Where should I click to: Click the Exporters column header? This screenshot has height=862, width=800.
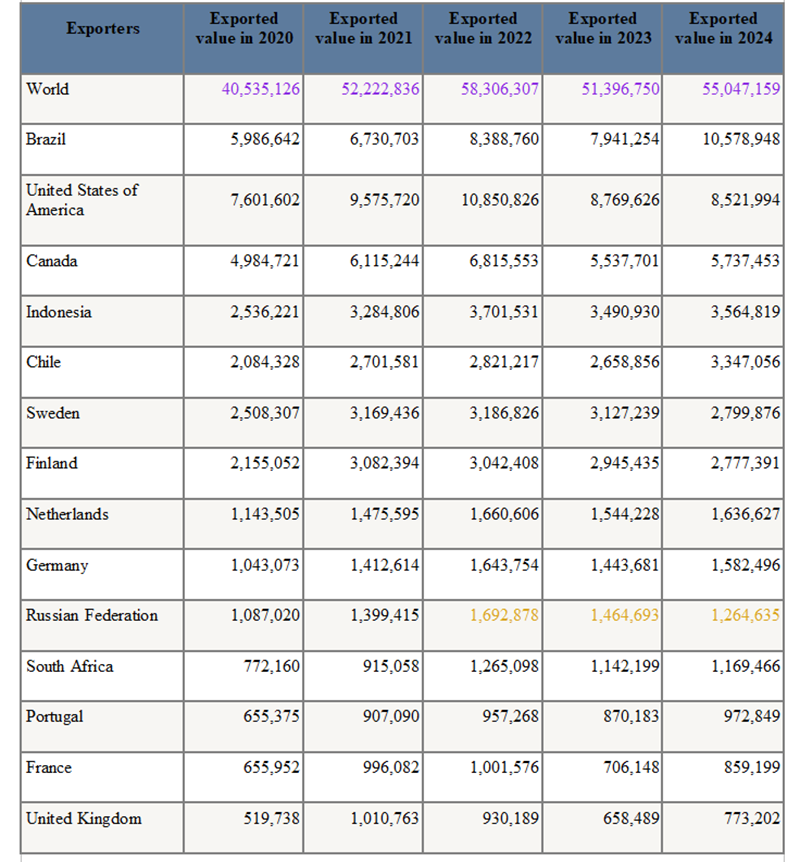pos(103,28)
